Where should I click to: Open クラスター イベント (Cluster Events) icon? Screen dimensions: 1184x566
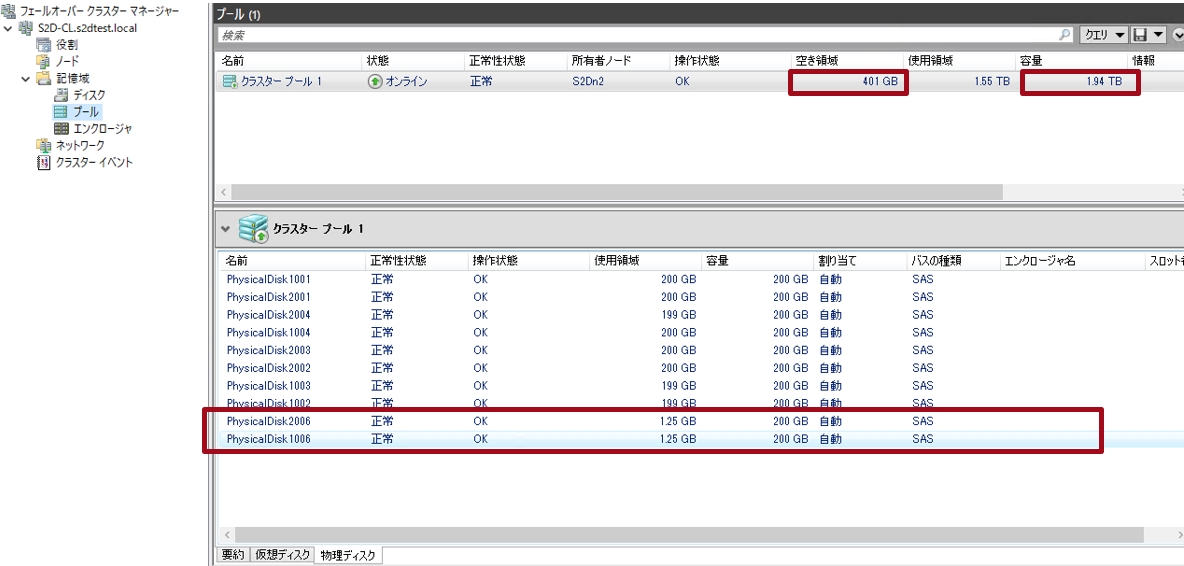coord(44,163)
